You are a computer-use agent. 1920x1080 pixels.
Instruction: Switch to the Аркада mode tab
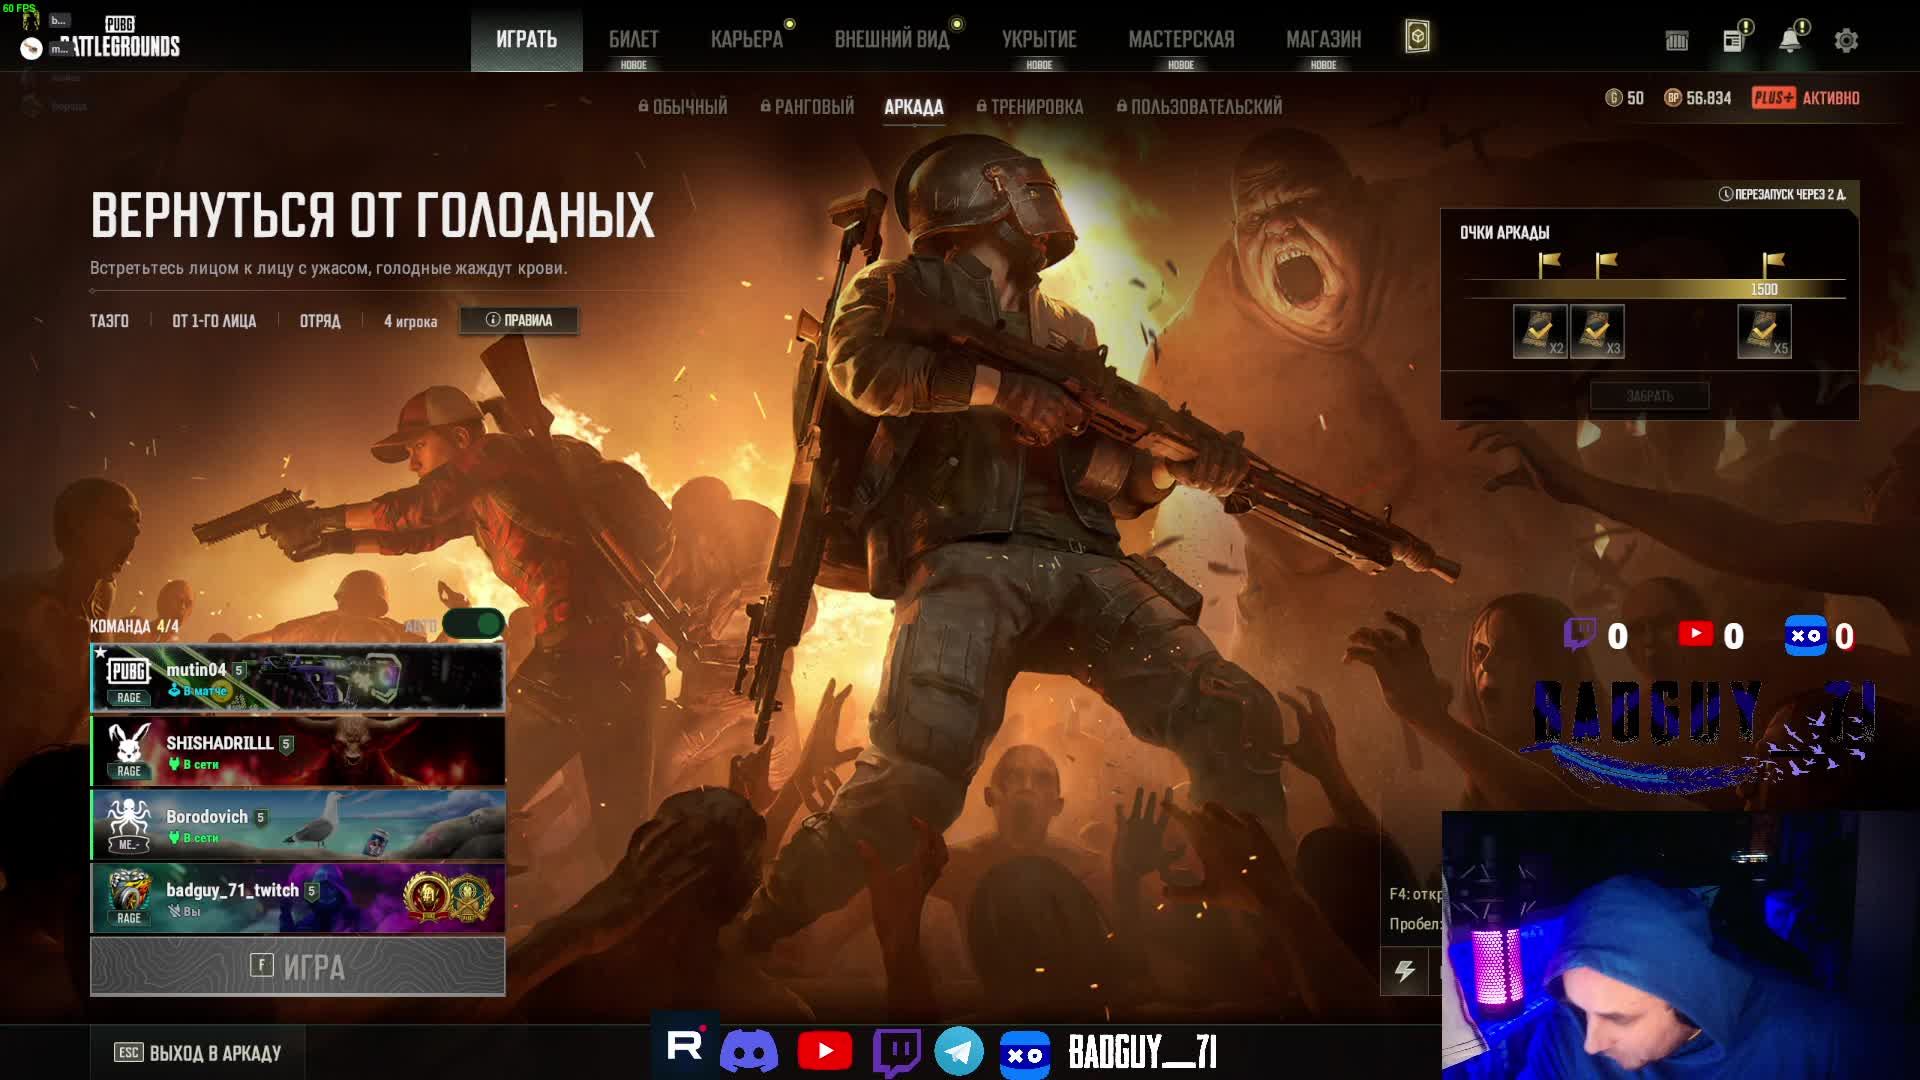(913, 107)
